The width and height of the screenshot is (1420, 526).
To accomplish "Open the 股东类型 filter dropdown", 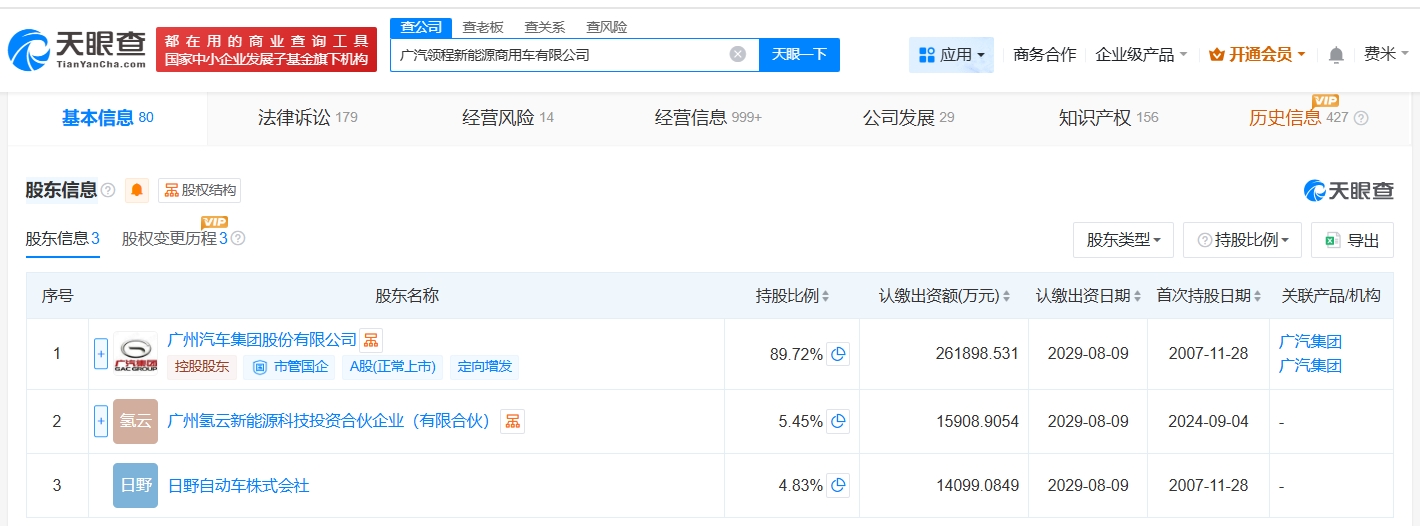I will pos(1123,240).
